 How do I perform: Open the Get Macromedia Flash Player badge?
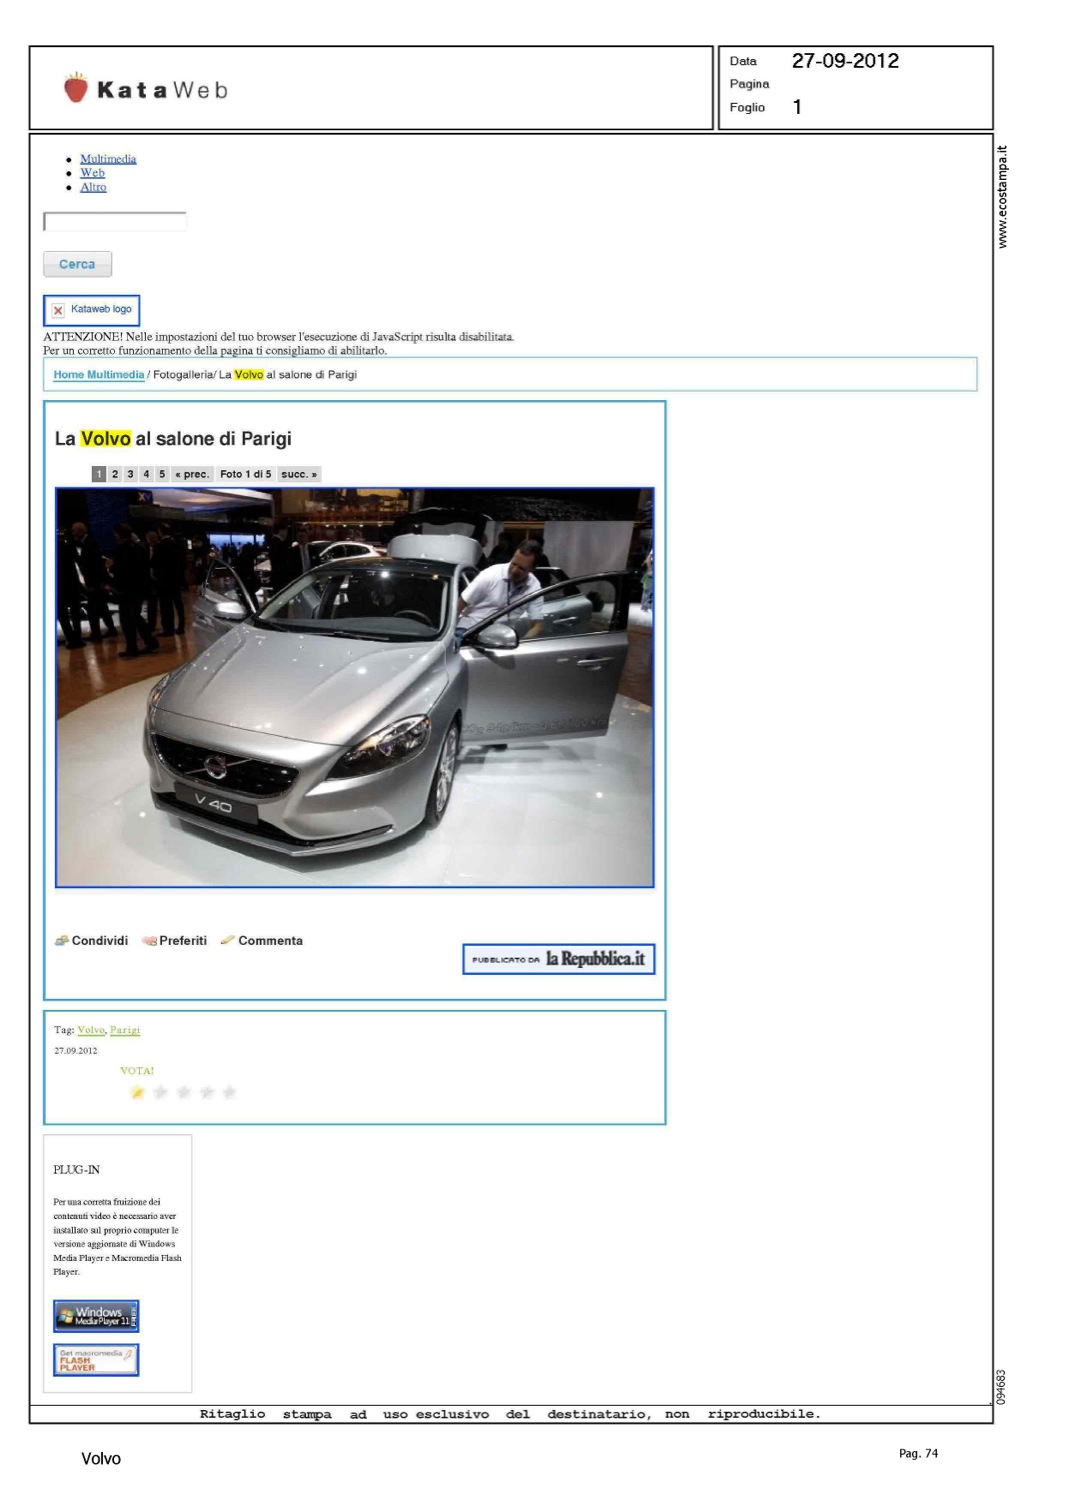[x=96, y=1360]
